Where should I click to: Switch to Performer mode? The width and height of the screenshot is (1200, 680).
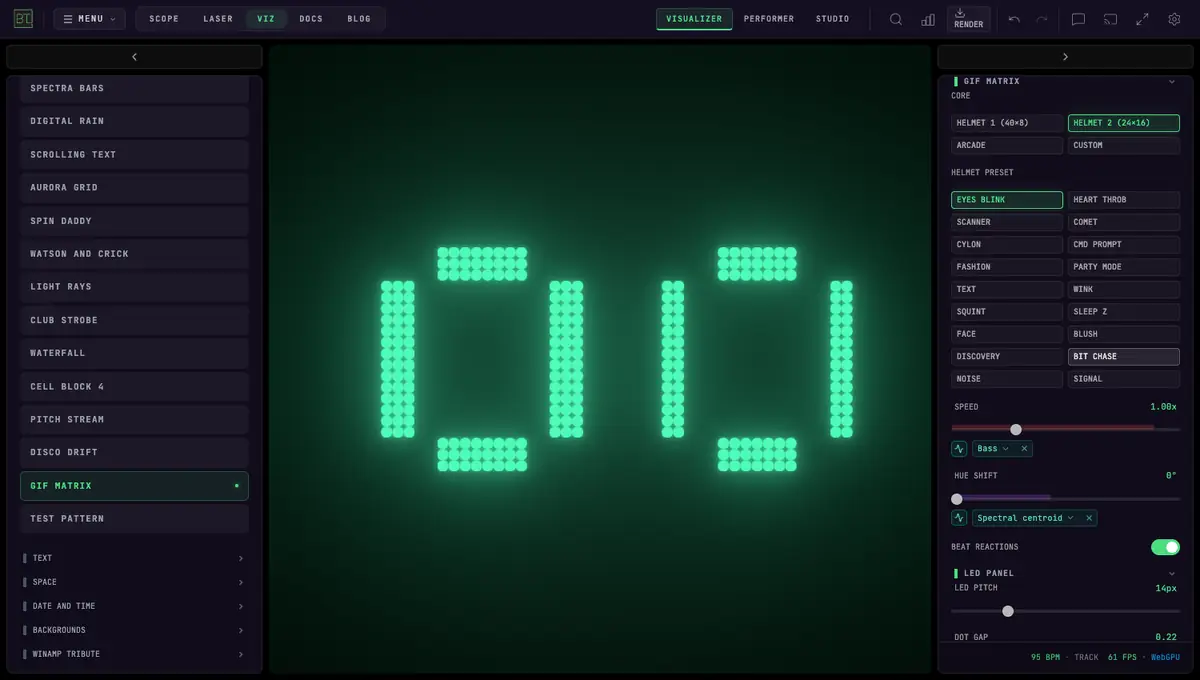(x=769, y=19)
